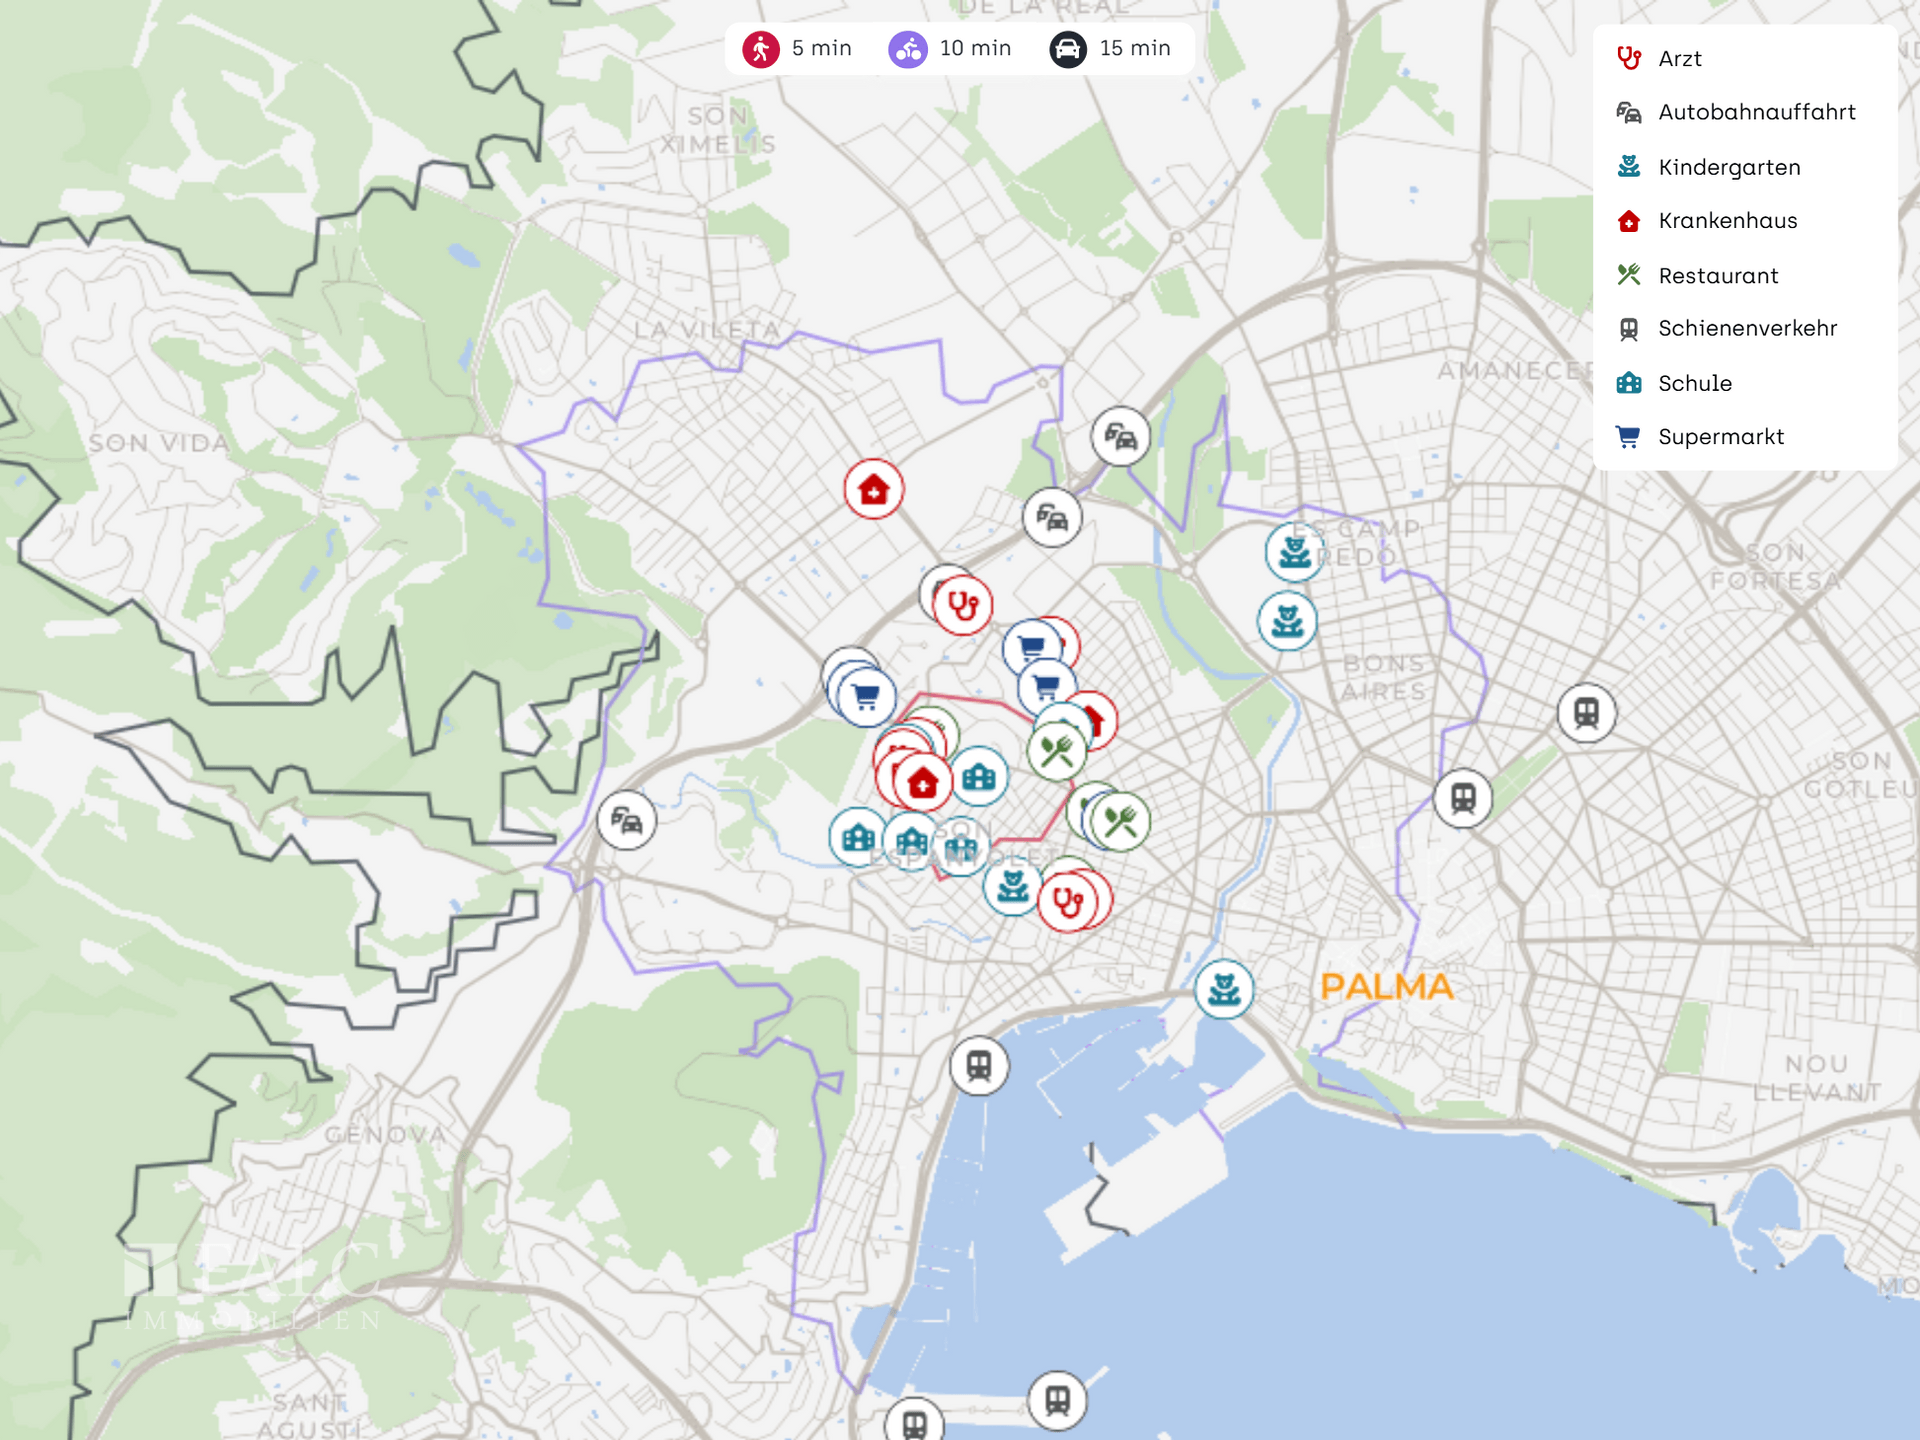Toggle the 5 min walking isochrone
The width and height of the screenshot is (1920, 1440).
(798, 48)
